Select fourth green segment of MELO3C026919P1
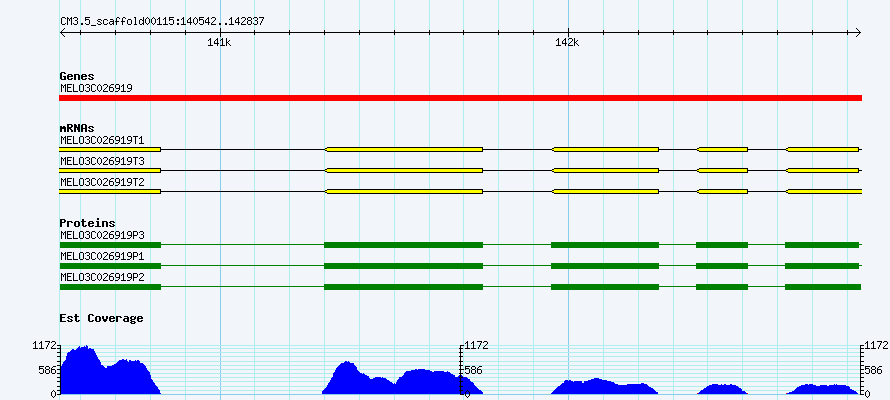 tap(722, 266)
